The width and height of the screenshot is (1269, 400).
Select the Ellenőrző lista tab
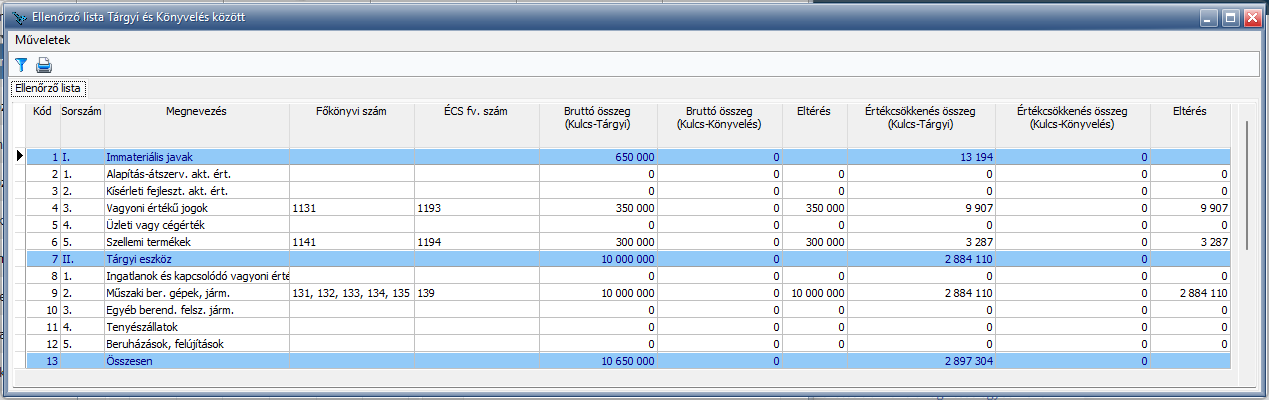click(48, 89)
